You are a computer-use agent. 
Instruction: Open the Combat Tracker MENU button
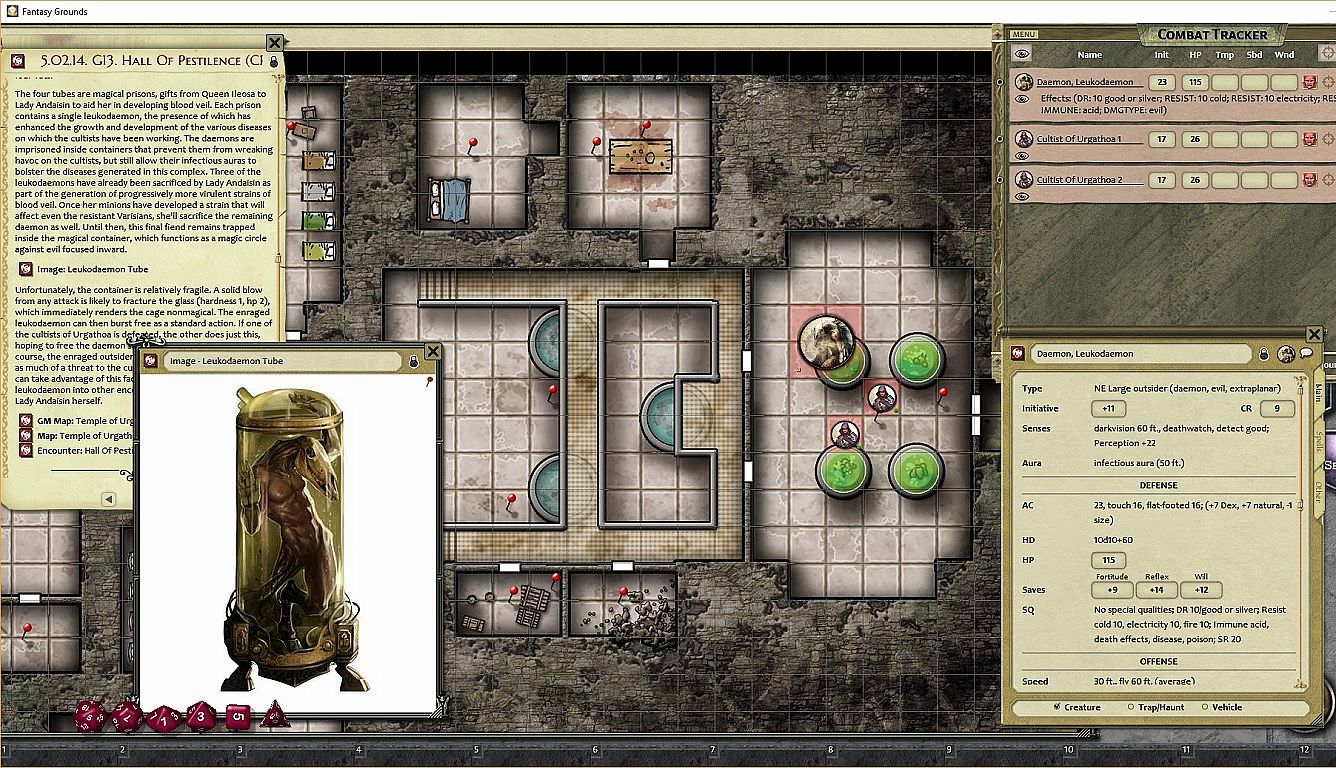click(1024, 34)
